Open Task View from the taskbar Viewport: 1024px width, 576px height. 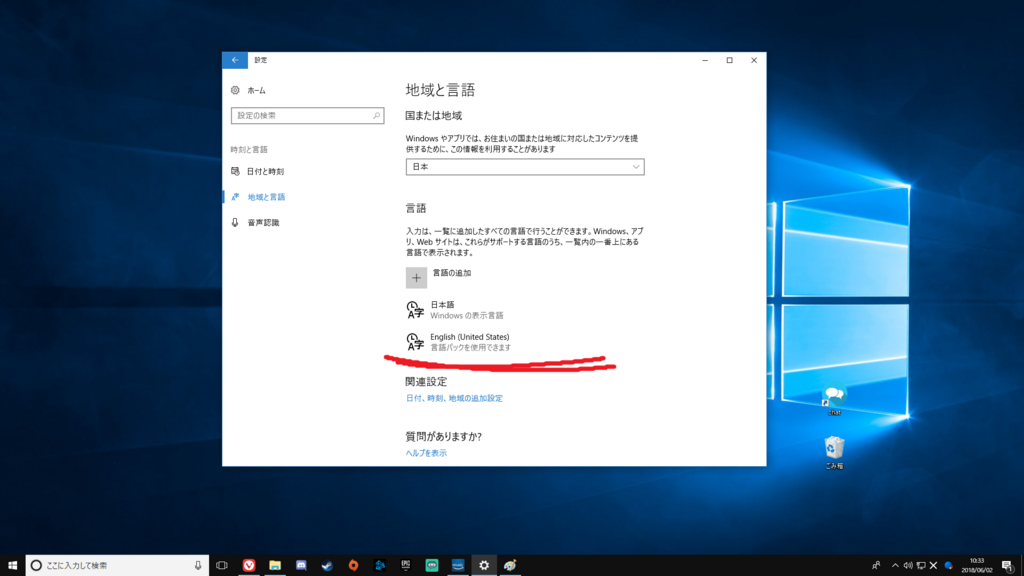point(222,566)
